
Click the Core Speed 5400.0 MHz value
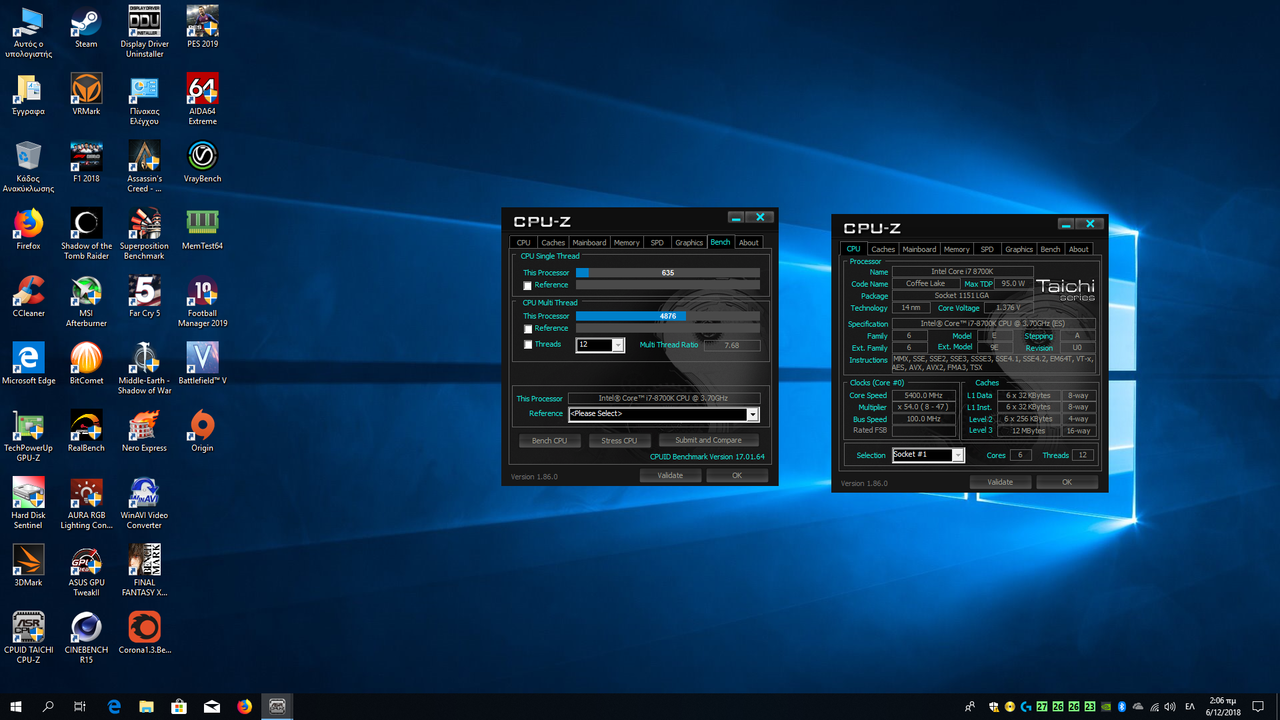click(922, 396)
